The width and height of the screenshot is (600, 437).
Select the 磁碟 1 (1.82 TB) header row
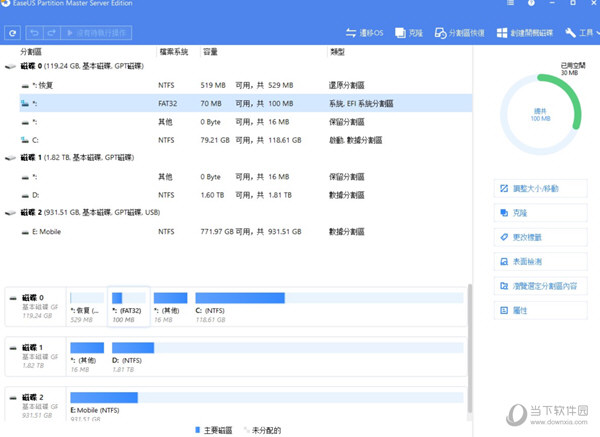click(x=238, y=158)
